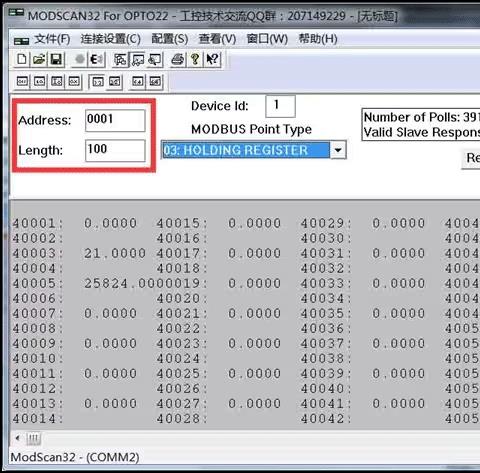Select Integer display format icon
480x473 pixels.
(x=57, y=81)
